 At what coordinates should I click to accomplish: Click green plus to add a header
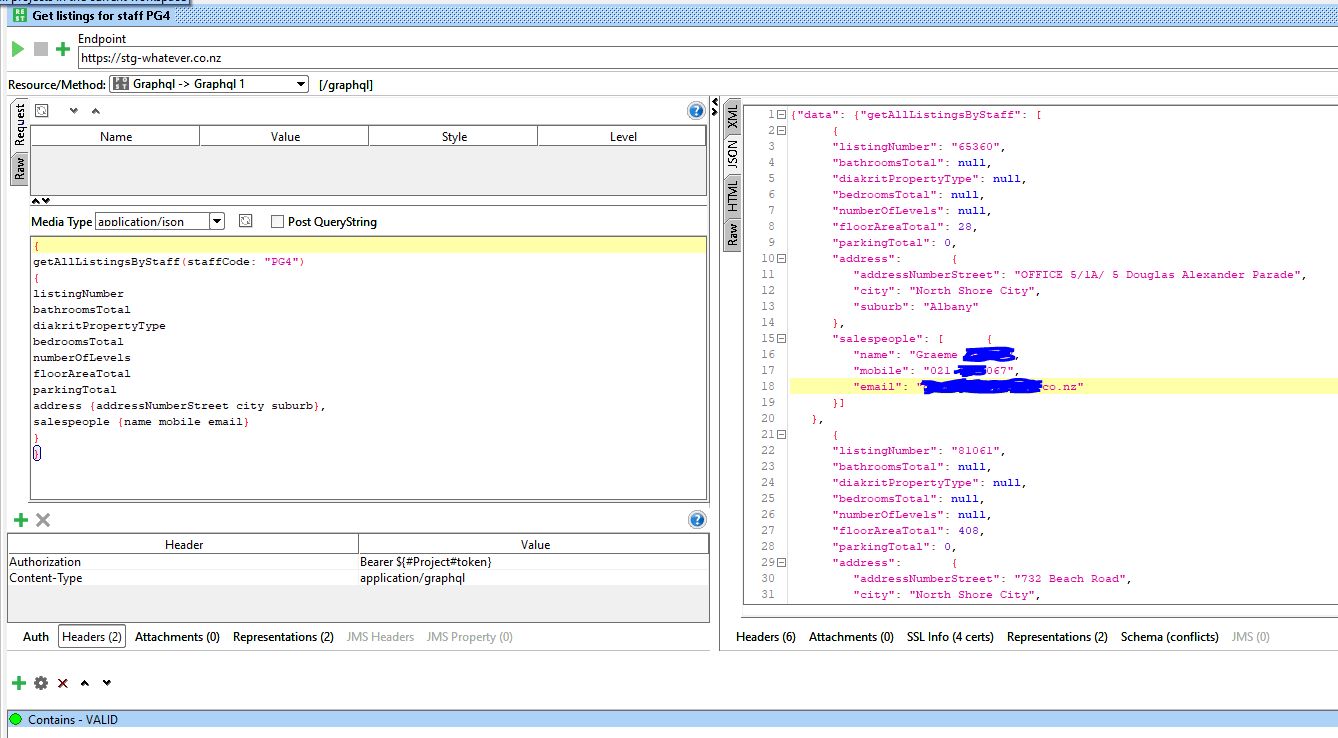pos(20,520)
